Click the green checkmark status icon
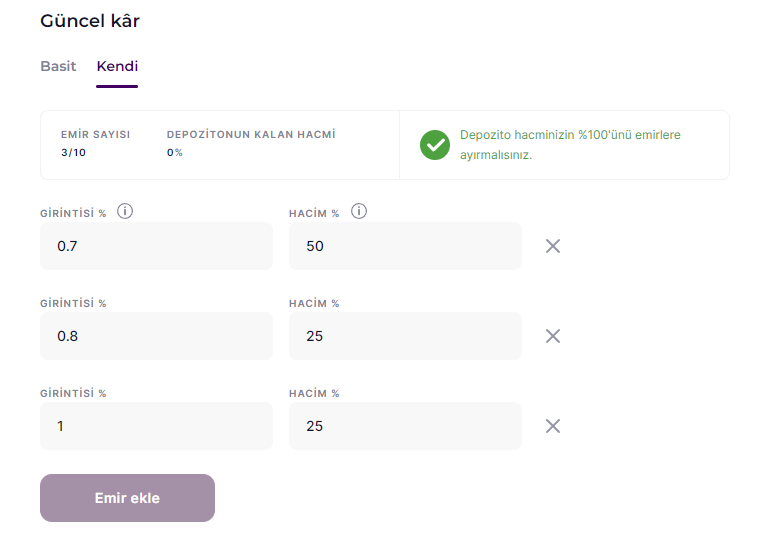Screen dimensions: 759x535 [435, 145]
